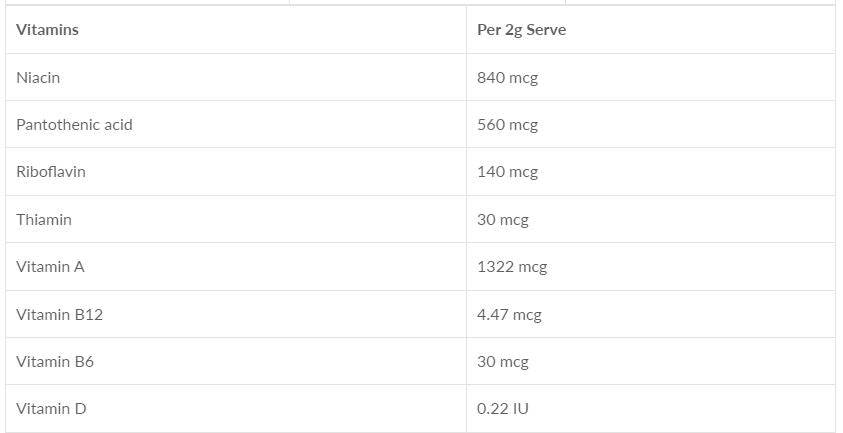
Task: Select the Niacin row label
Action: [38, 77]
